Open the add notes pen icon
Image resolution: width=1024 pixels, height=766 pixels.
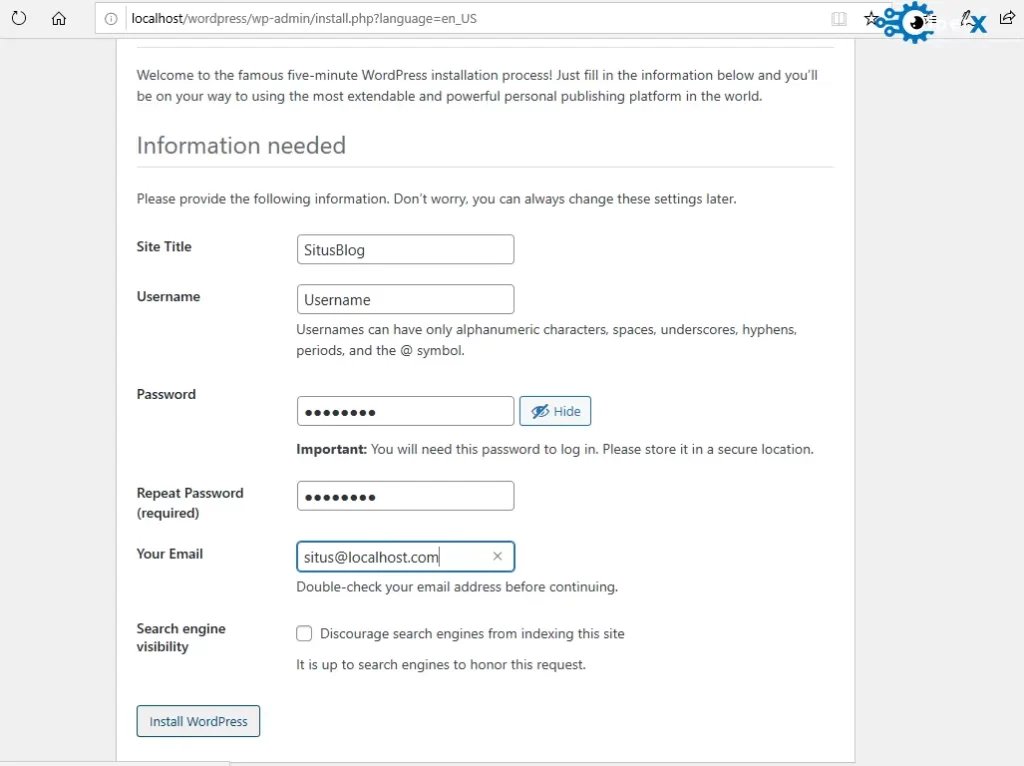point(967,18)
